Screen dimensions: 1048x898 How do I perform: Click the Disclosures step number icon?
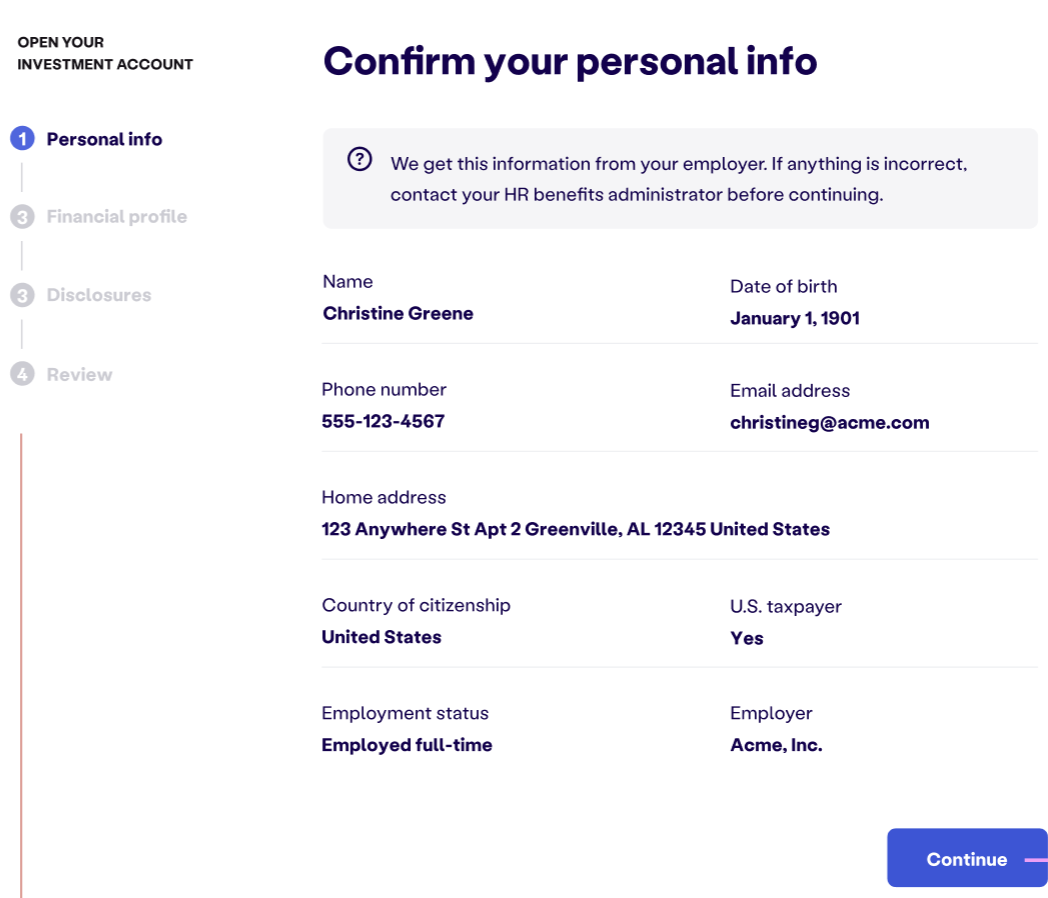[x=22, y=295]
